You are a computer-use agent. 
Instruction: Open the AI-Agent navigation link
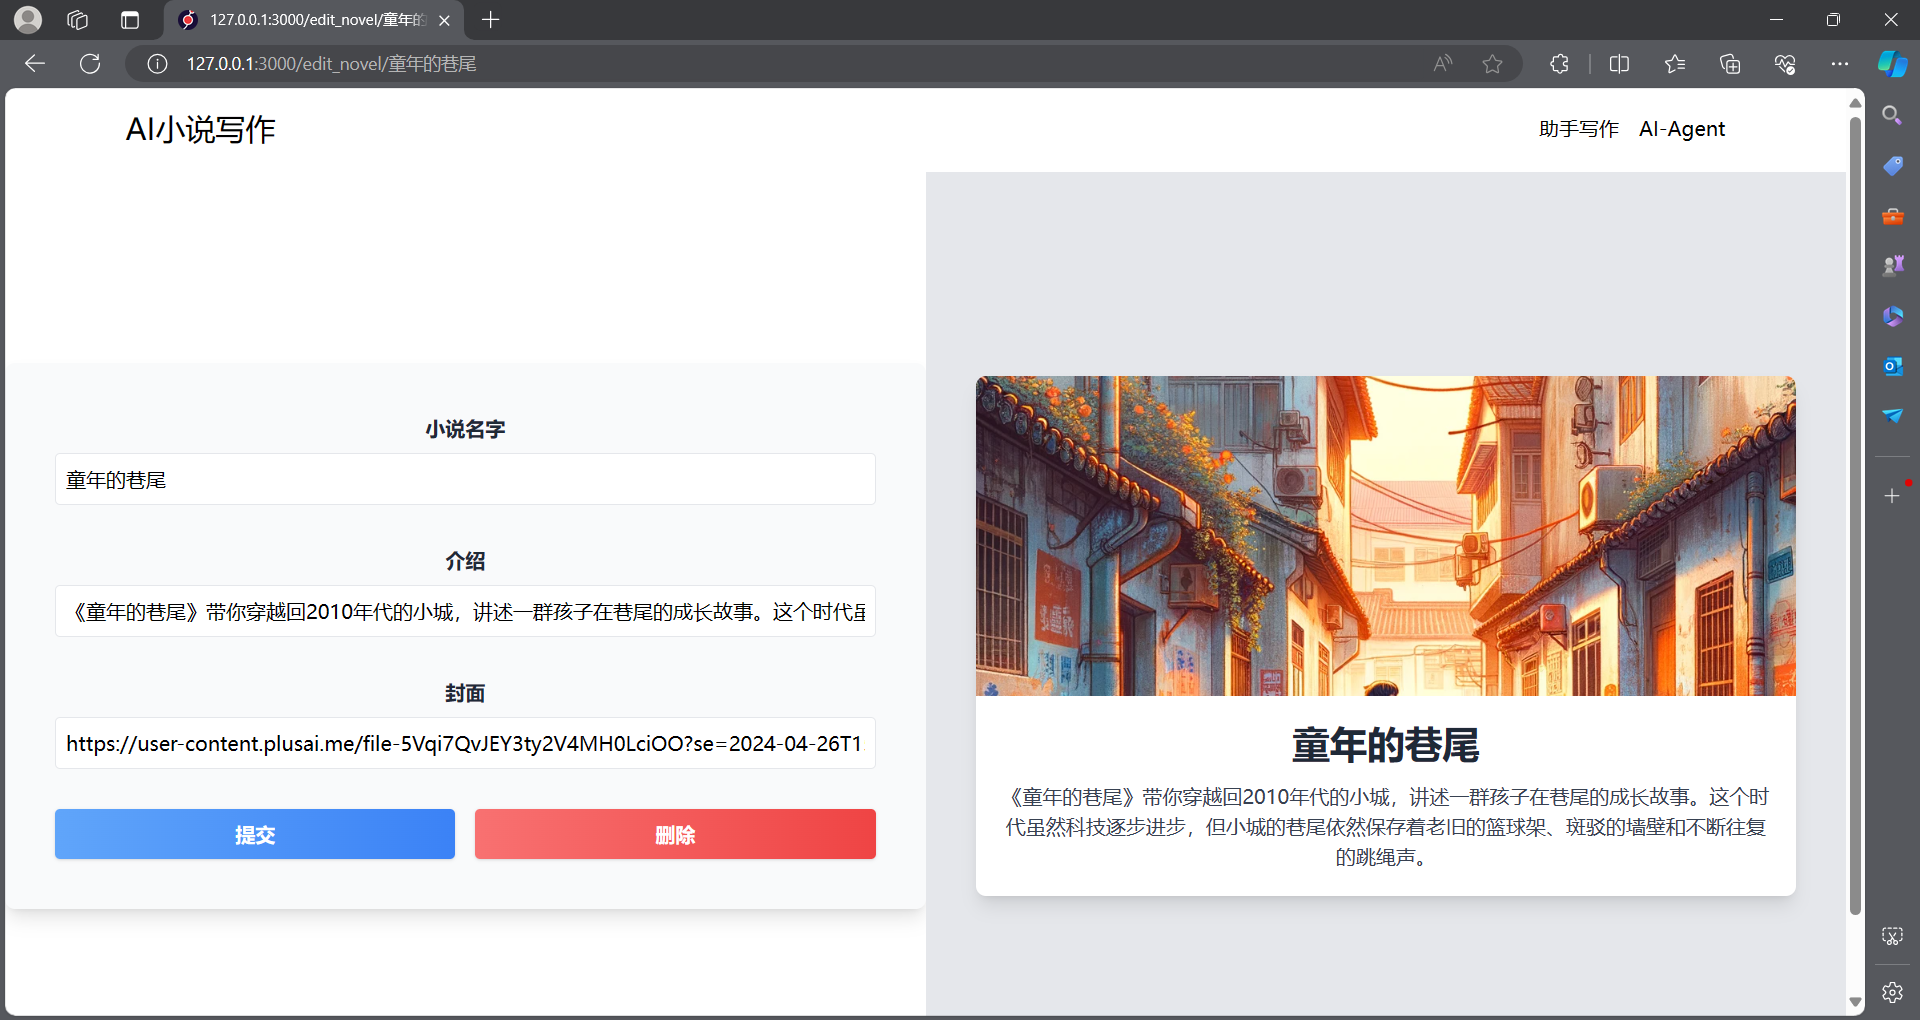click(1682, 129)
